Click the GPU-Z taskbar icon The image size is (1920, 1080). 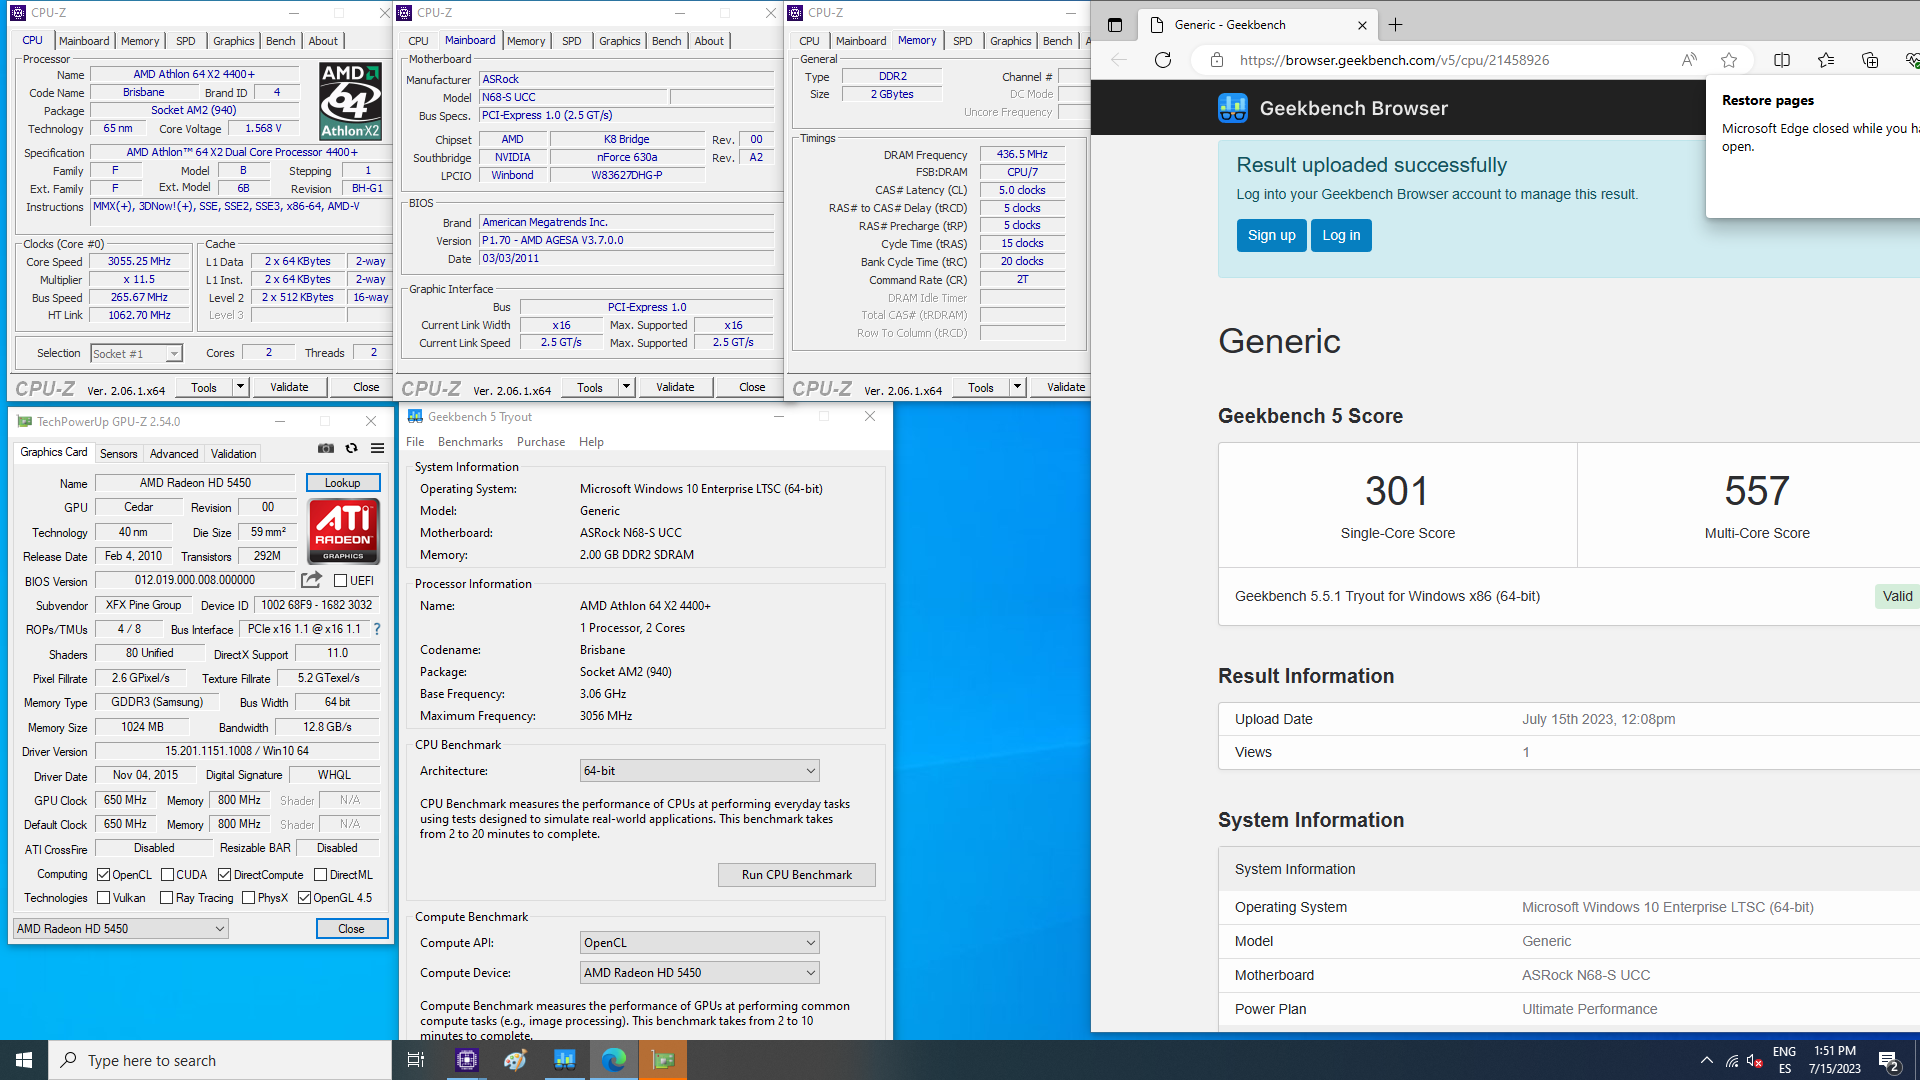click(663, 1060)
